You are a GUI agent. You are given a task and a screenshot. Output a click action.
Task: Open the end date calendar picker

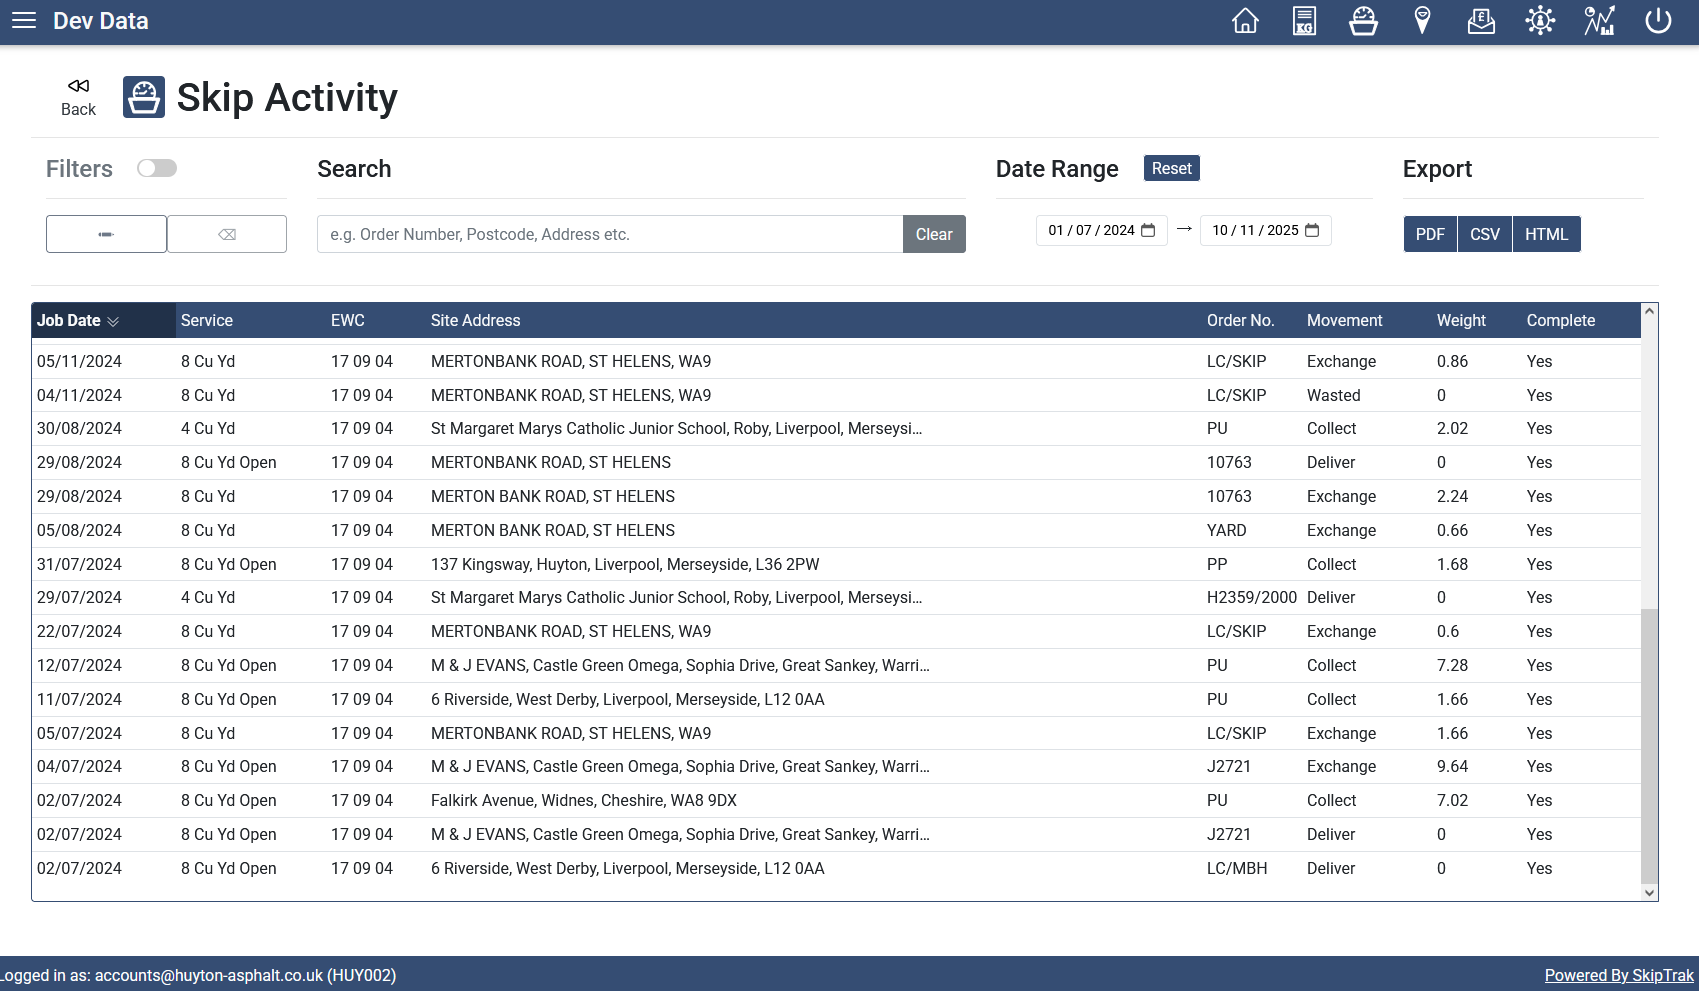[1312, 231]
